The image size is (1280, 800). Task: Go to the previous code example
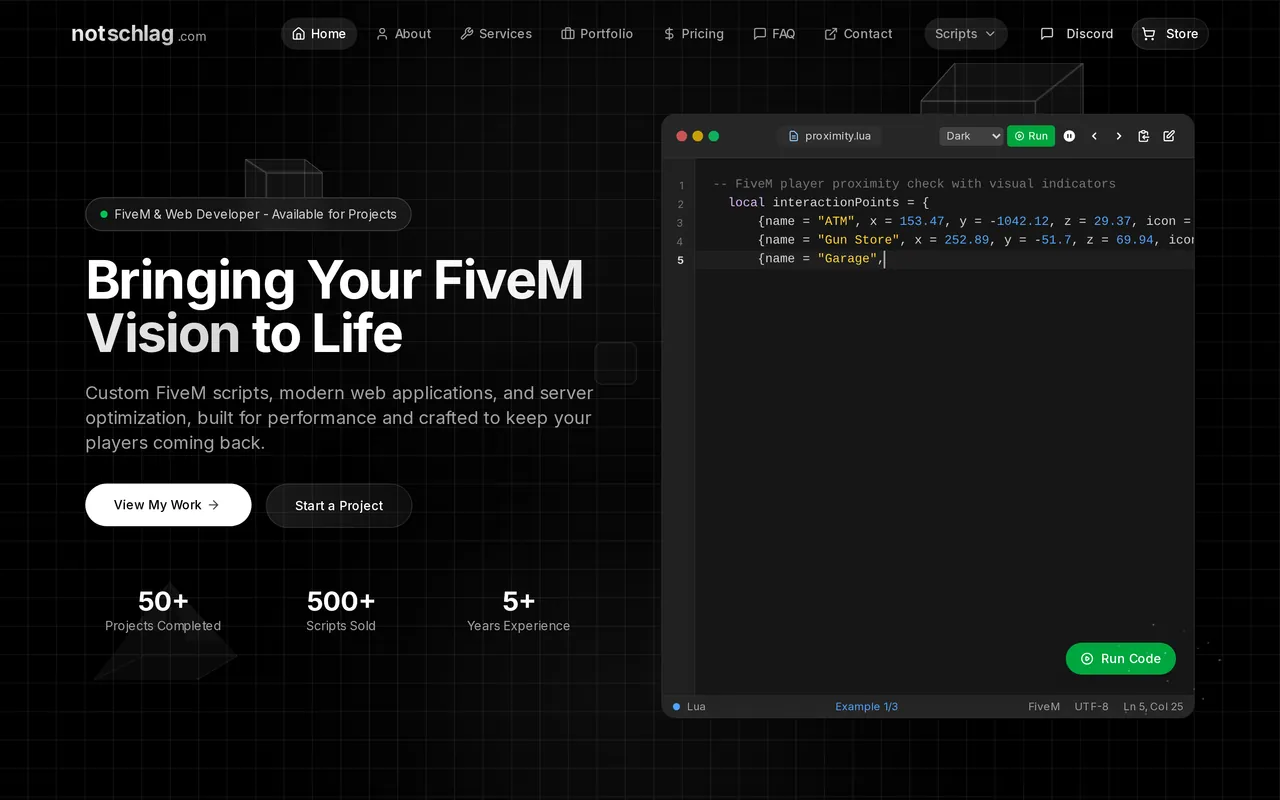pos(1094,136)
